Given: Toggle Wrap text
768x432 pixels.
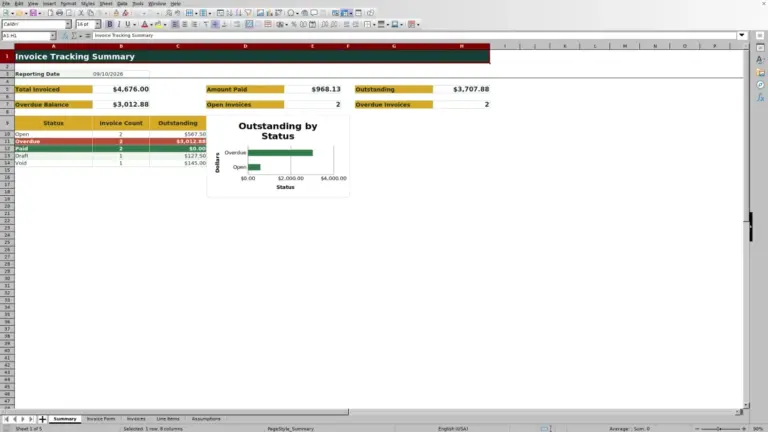Looking at the screenshot, I should [237, 24].
